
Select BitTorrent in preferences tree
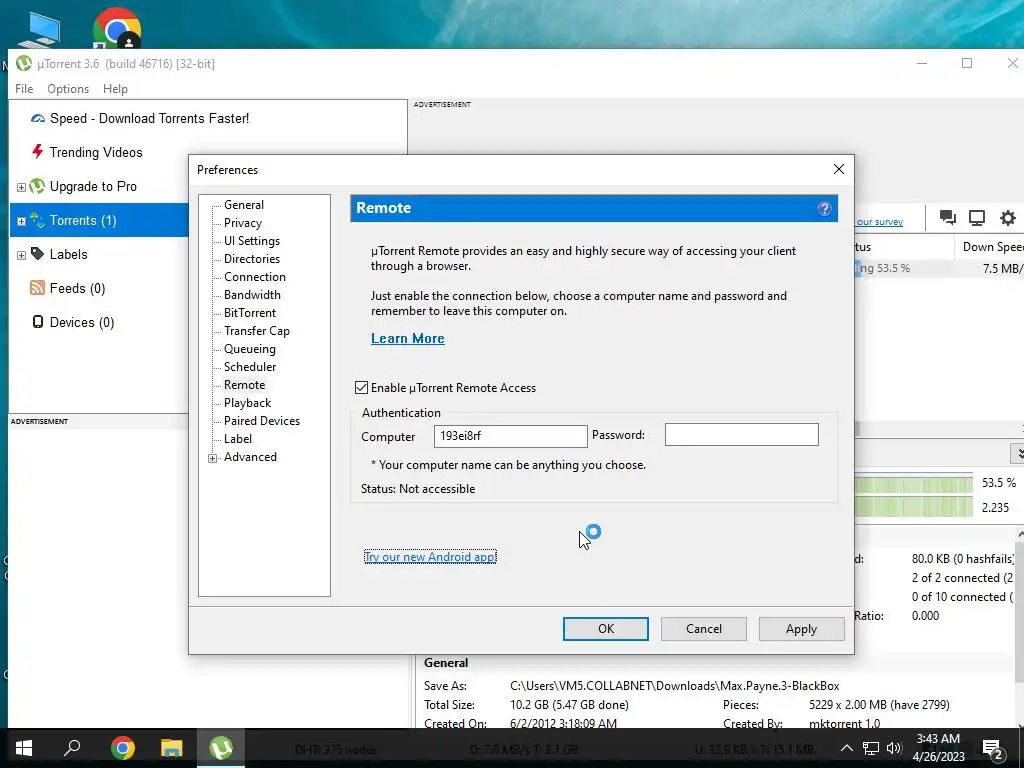pyautogui.click(x=249, y=313)
